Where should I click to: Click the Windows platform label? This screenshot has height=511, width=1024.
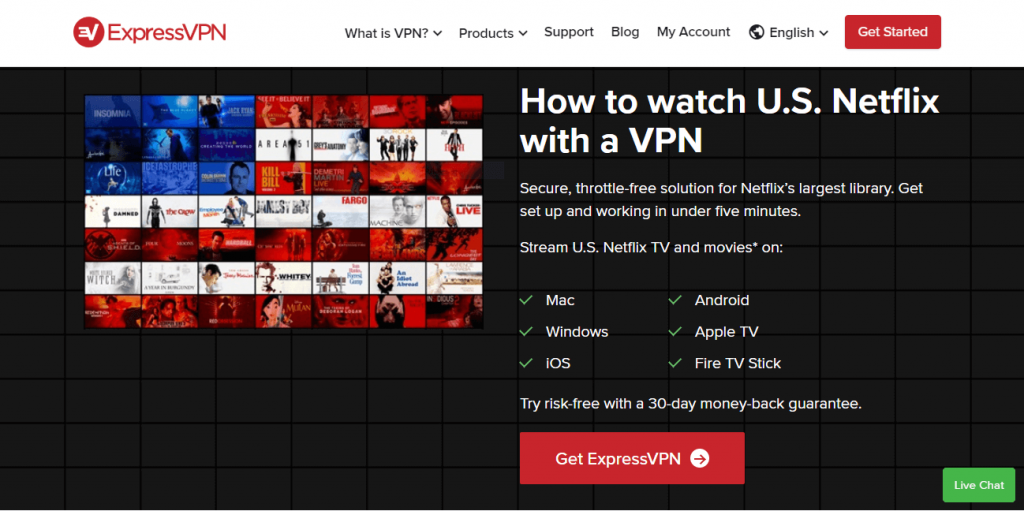(577, 332)
